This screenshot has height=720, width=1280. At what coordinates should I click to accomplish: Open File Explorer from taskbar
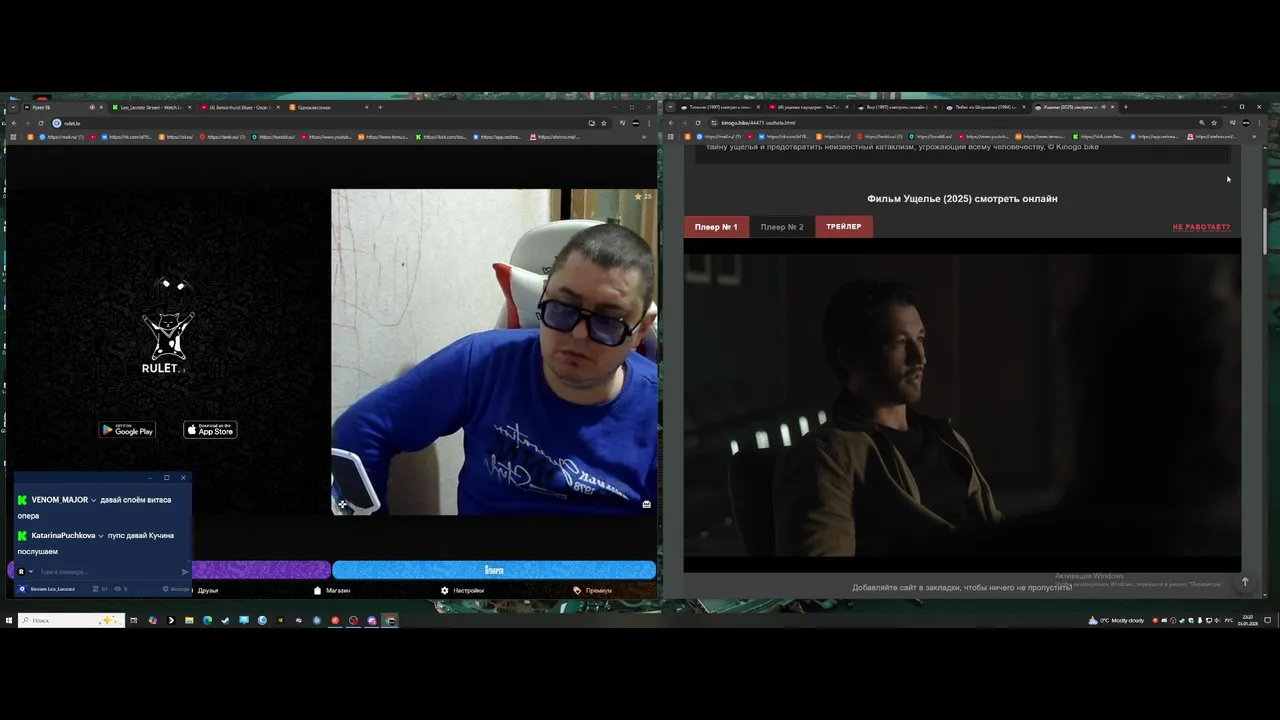click(189, 620)
